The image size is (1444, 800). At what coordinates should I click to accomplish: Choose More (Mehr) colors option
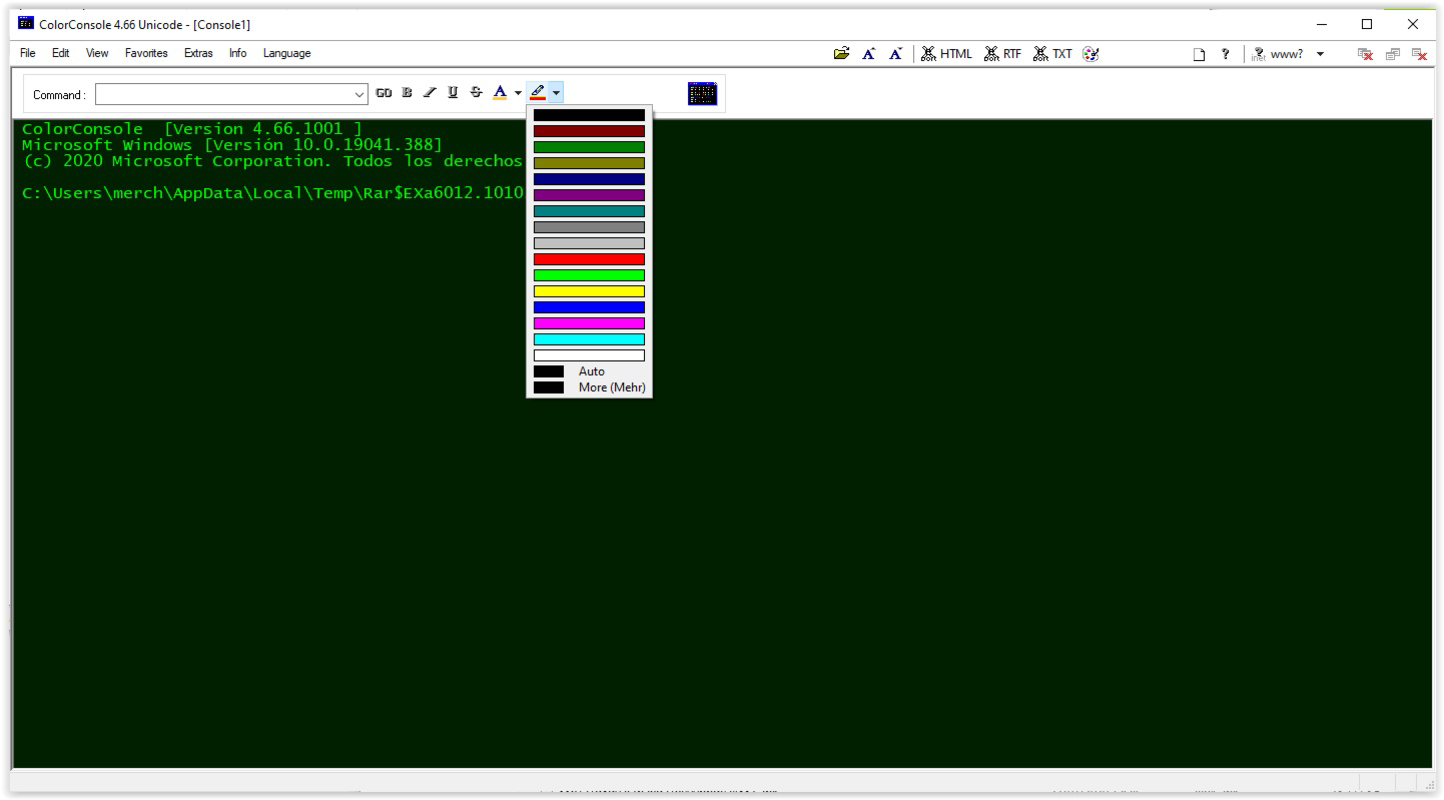(589, 387)
